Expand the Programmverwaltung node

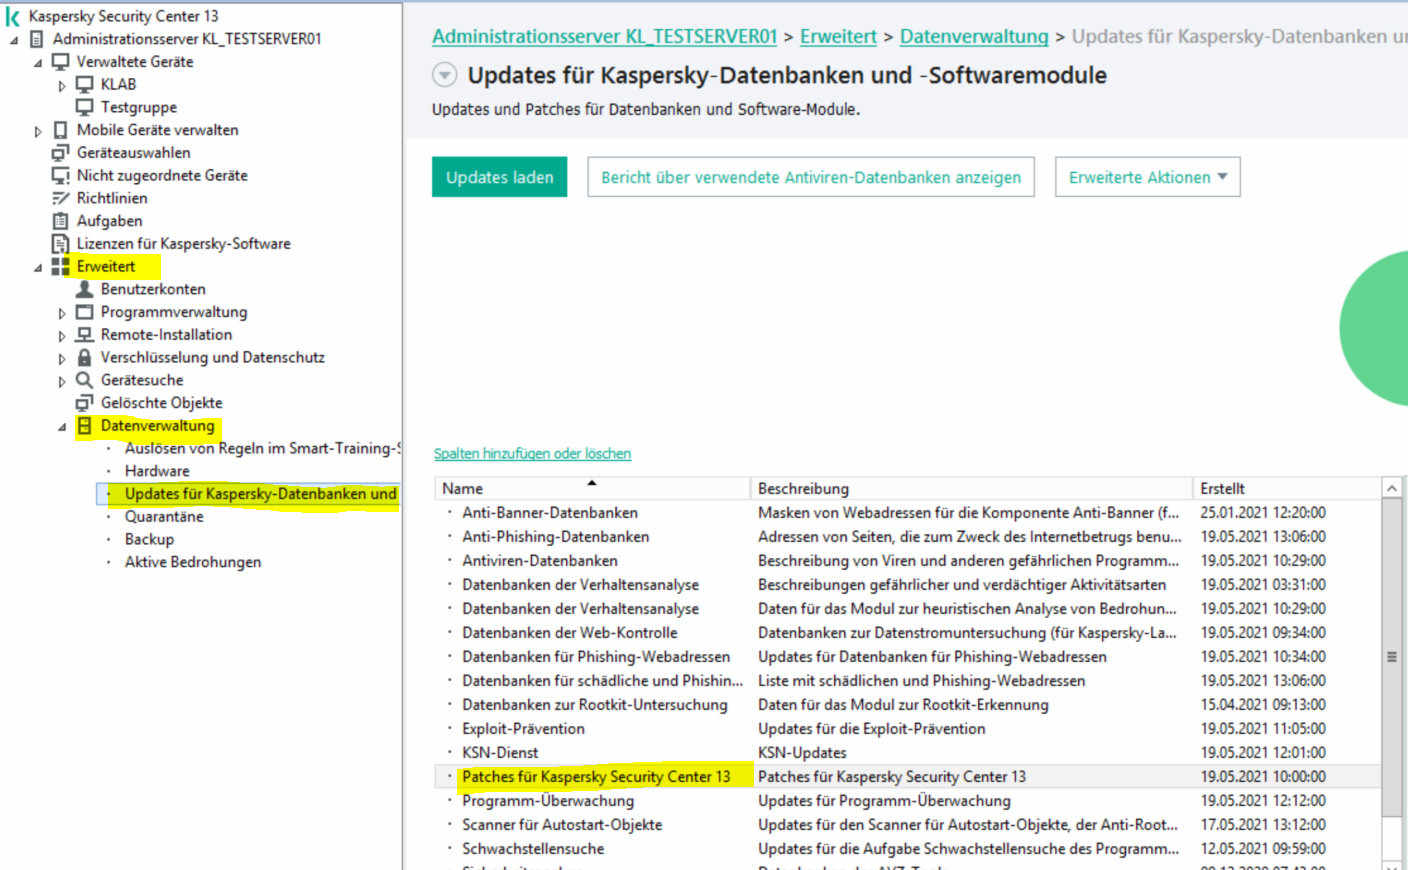point(62,313)
